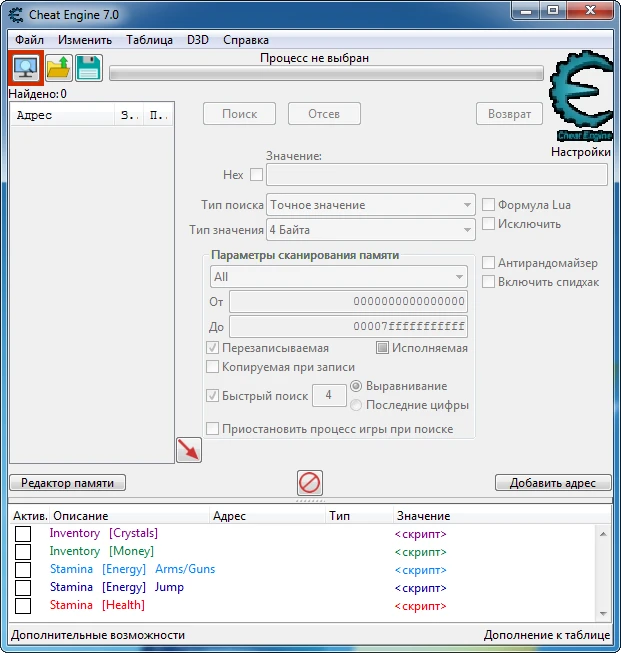
Task: Select the Последние цифры radio button
Action: (356, 405)
